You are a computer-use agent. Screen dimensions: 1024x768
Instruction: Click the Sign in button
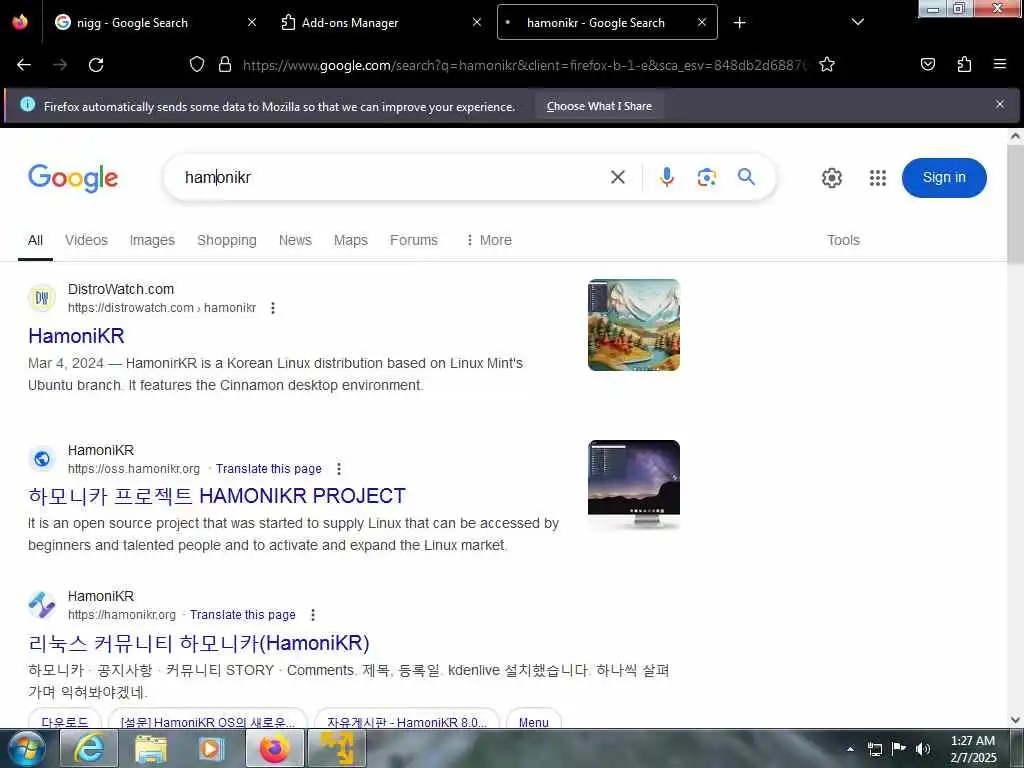944,178
